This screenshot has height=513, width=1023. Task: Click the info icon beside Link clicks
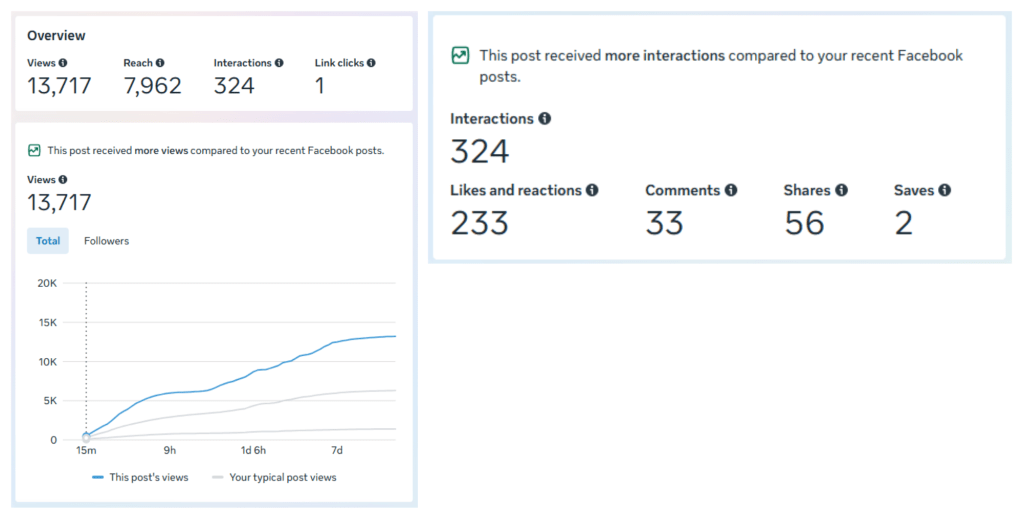371,63
